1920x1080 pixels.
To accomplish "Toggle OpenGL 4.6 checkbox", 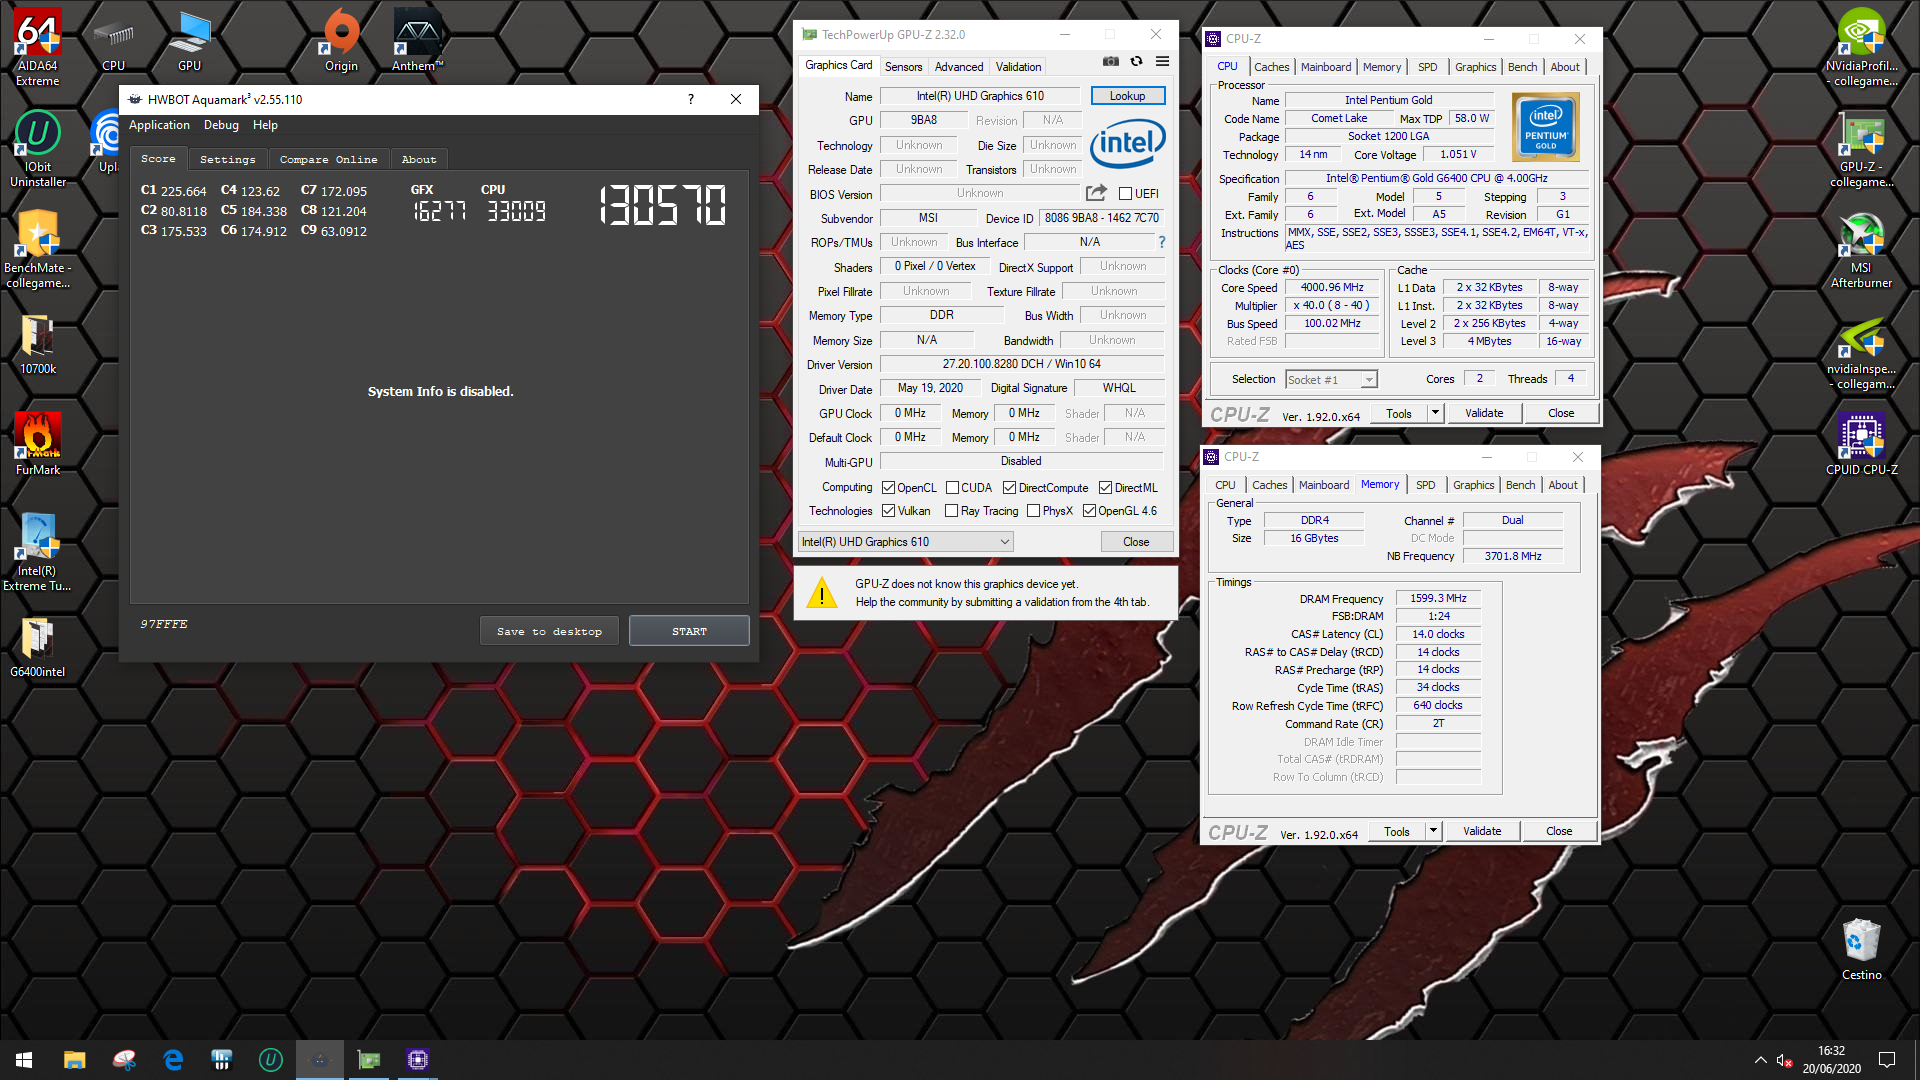I will [1090, 511].
